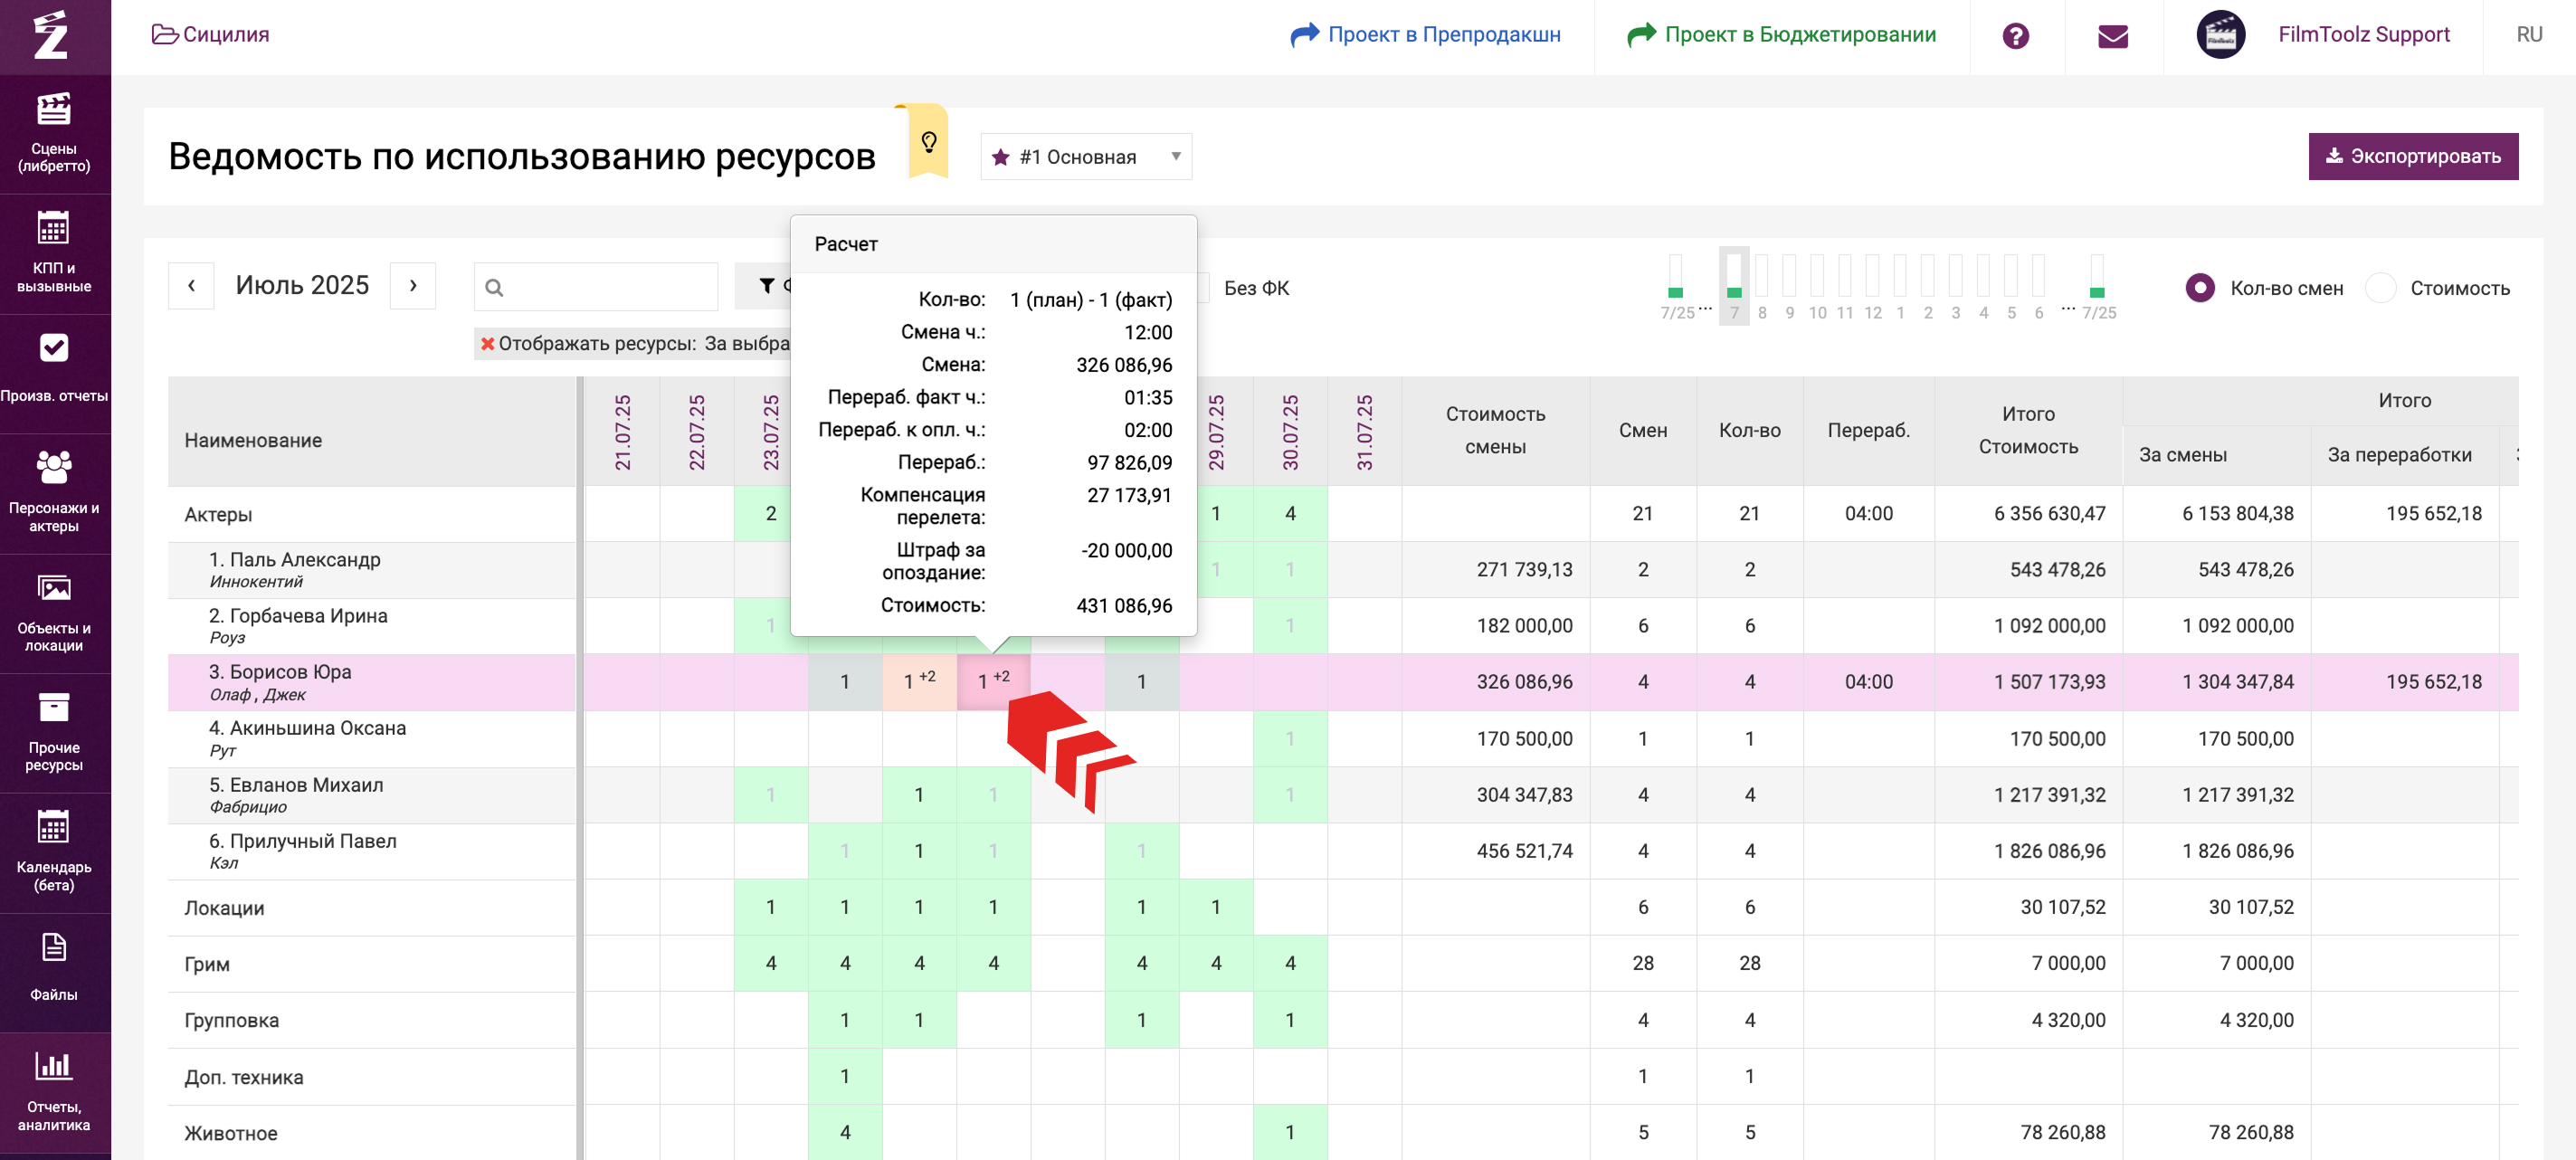
Task: Click Стоимость смены column header
Action: pos(1495,430)
